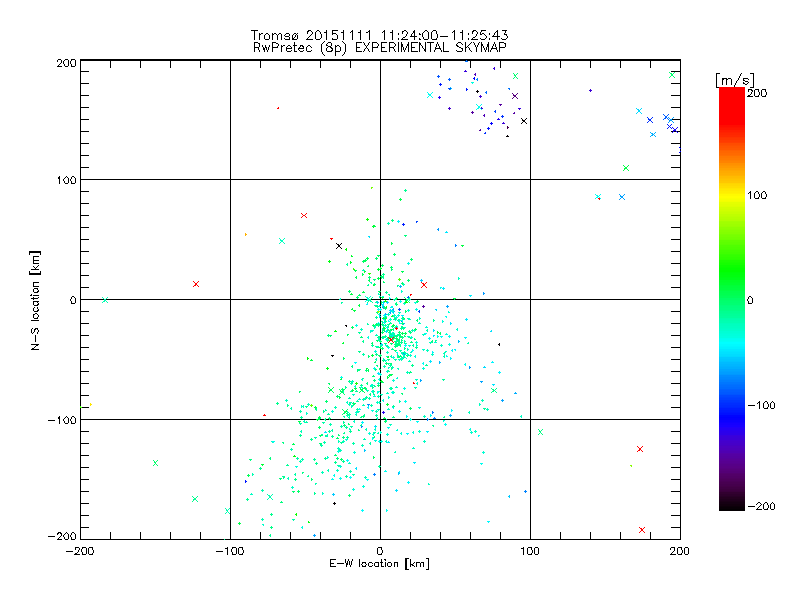The width and height of the screenshot is (800, 600).
Task: Click the '0' label on the E-W axis
Action: 380,551
